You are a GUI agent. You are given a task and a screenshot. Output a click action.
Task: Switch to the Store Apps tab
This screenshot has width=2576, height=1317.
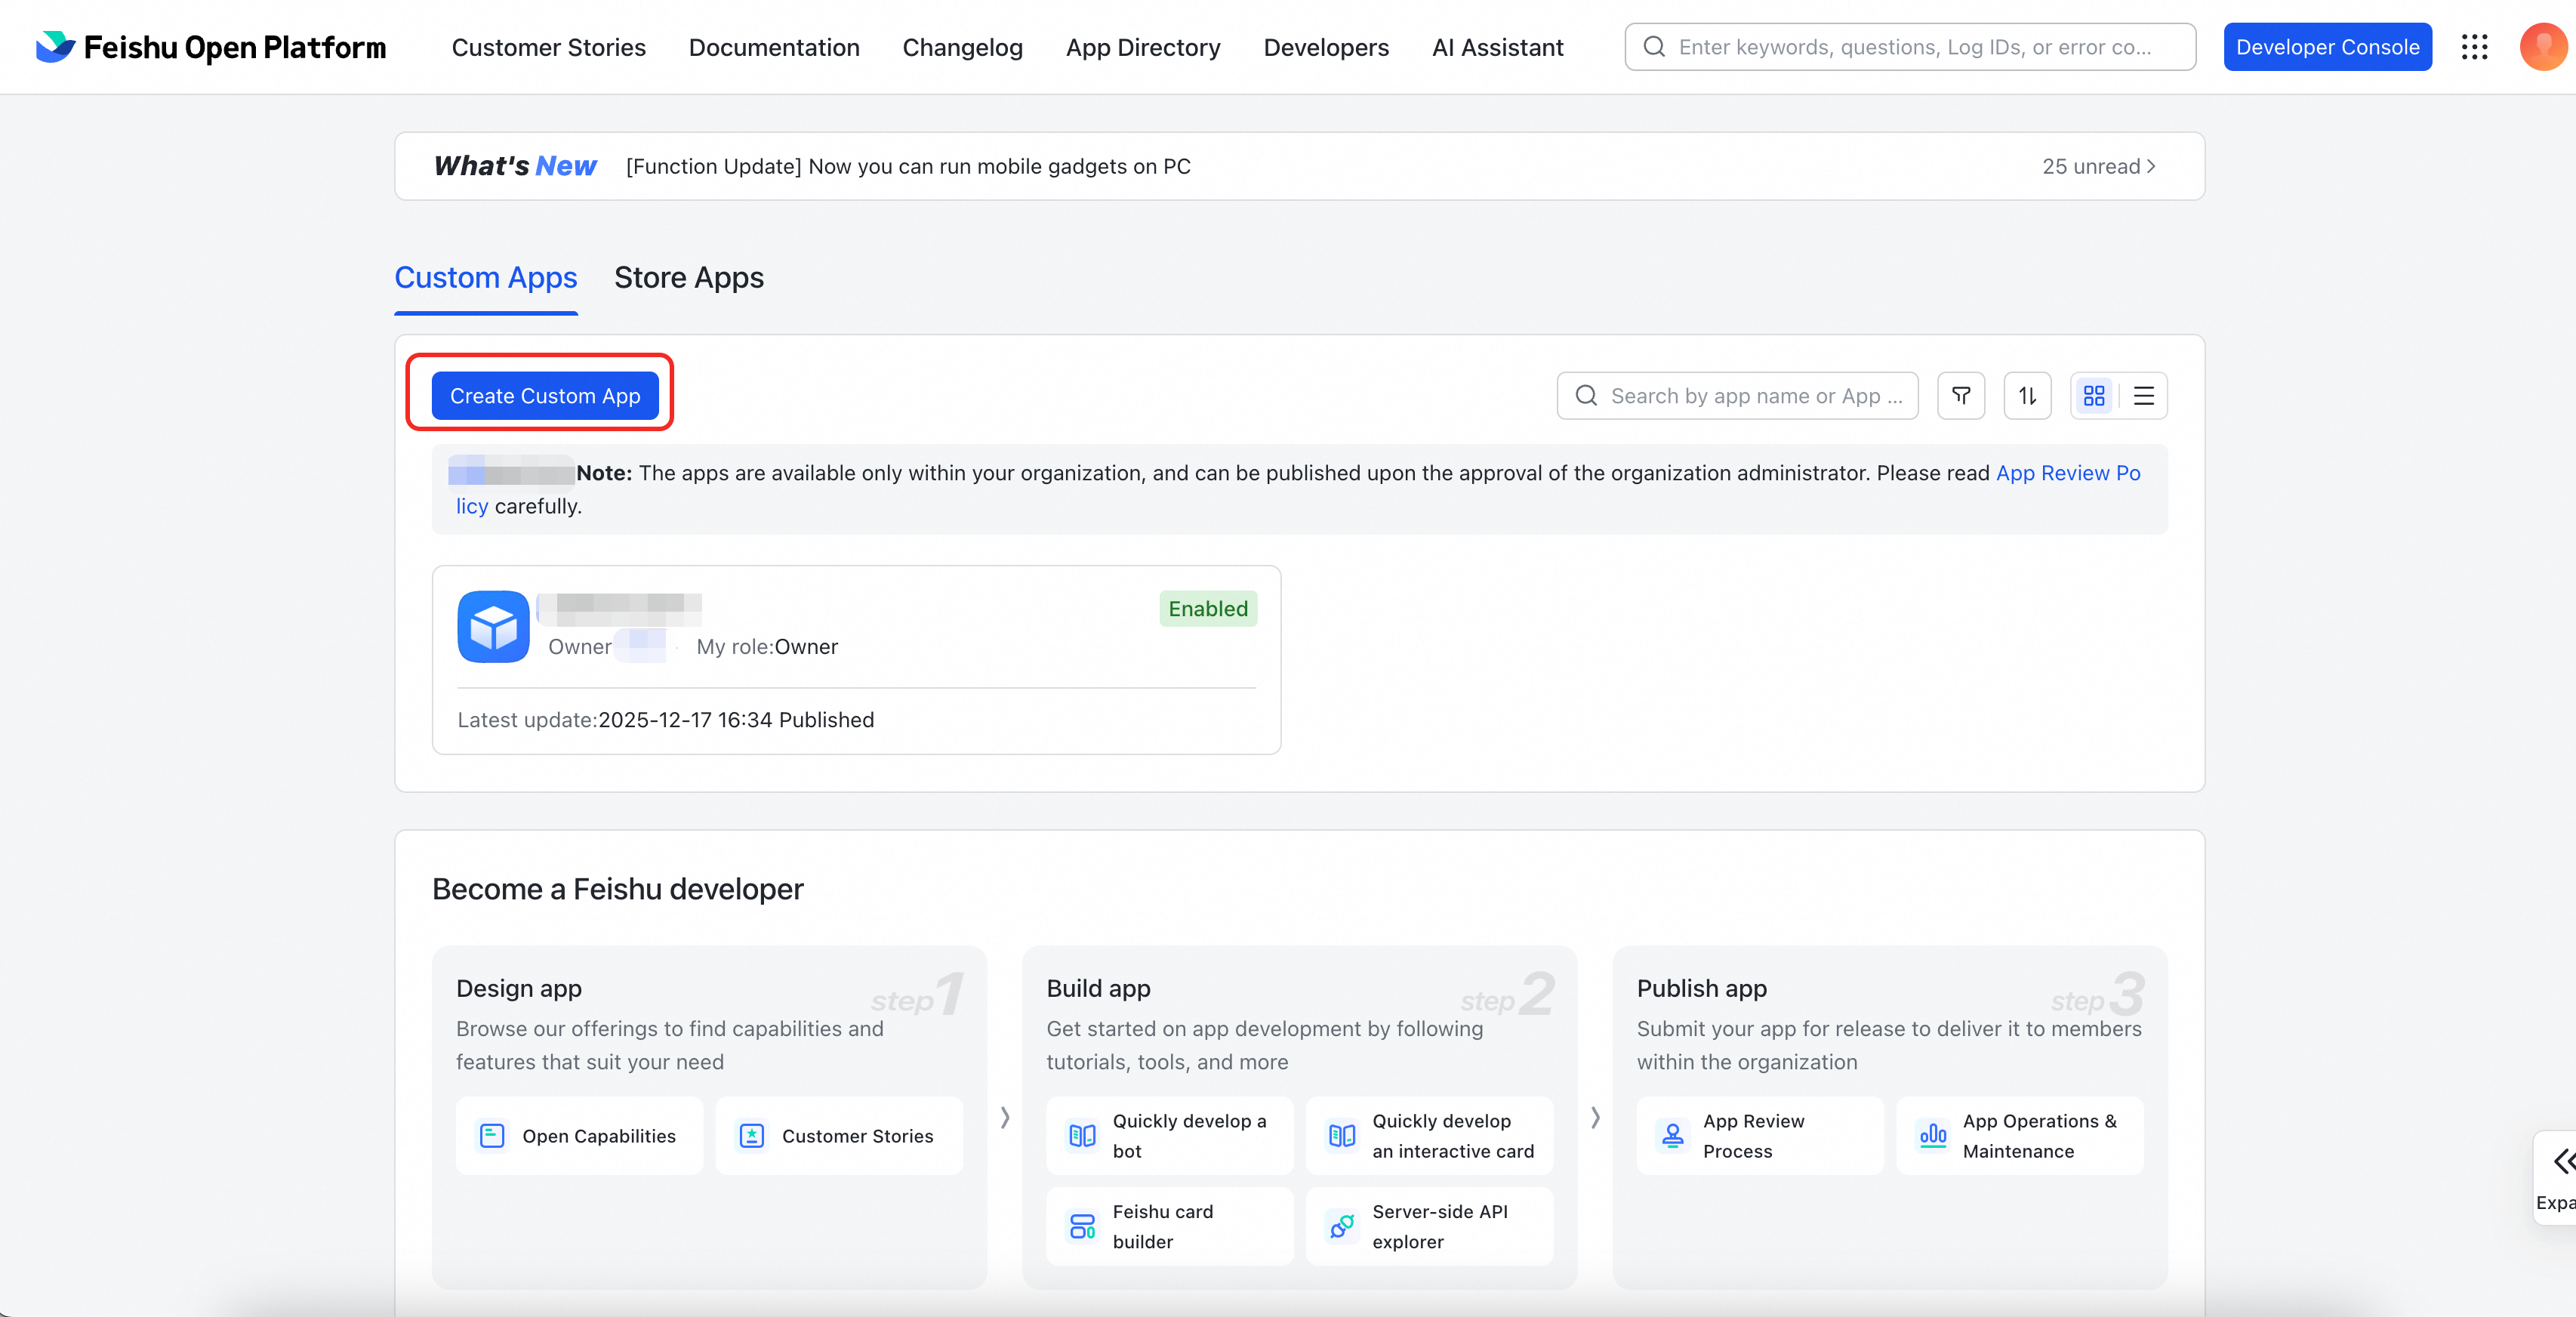(688, 278)
